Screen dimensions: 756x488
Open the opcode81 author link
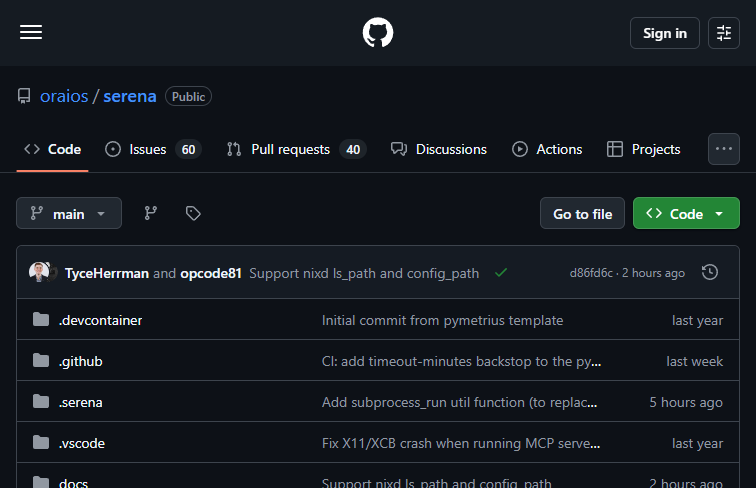pos(211,273)
